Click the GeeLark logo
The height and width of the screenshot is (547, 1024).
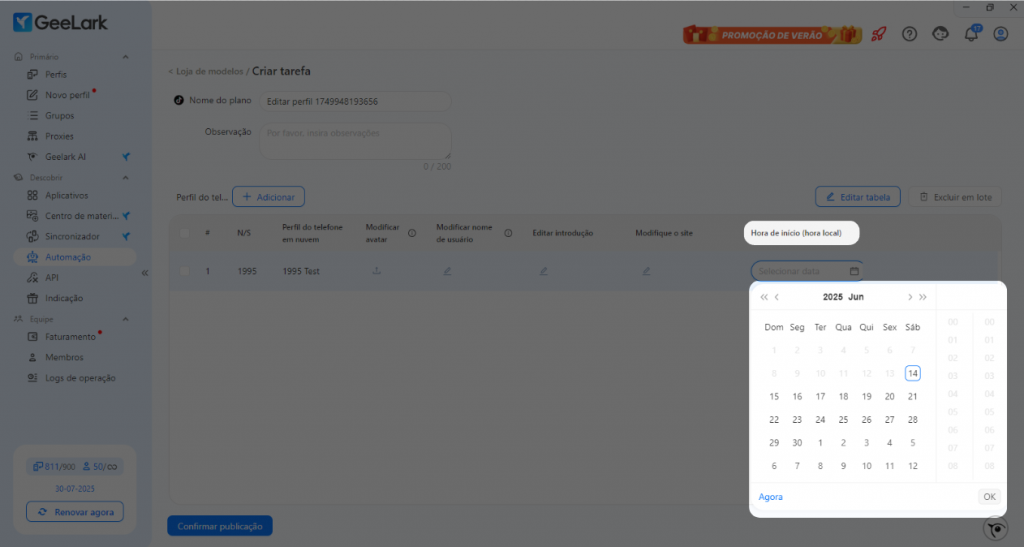click(x=60, y=22)
